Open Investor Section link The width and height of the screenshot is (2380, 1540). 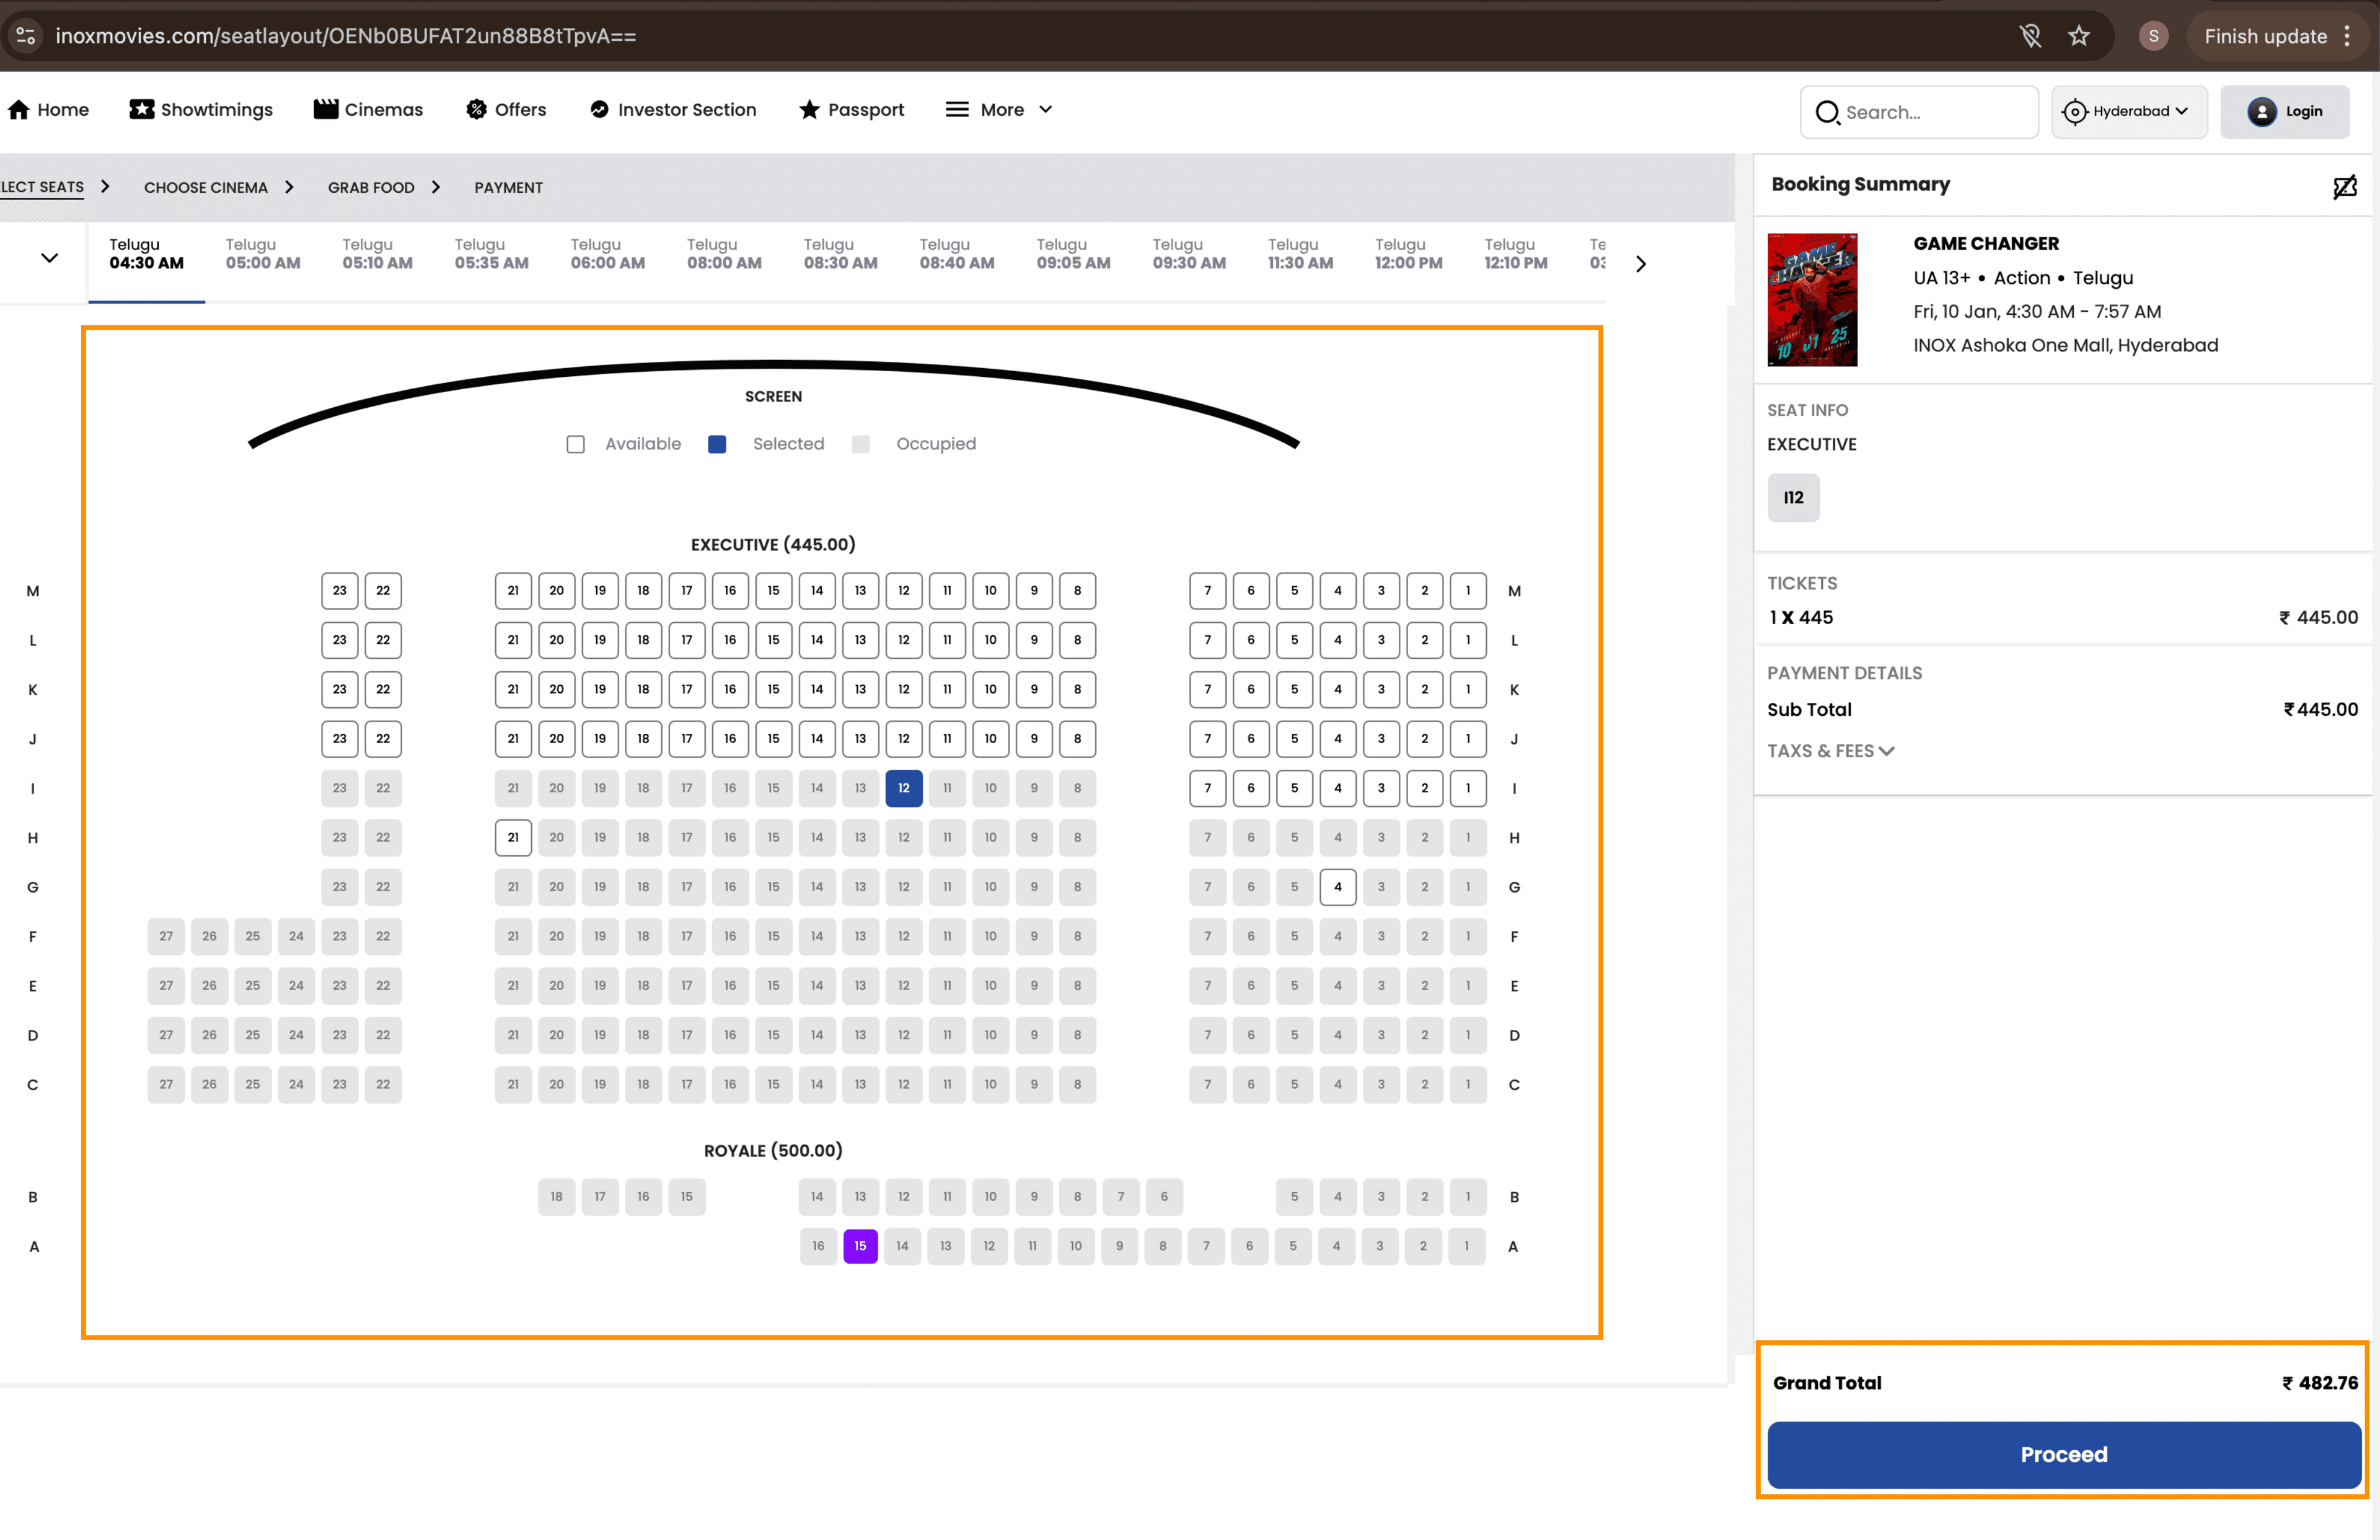(673, 109)
